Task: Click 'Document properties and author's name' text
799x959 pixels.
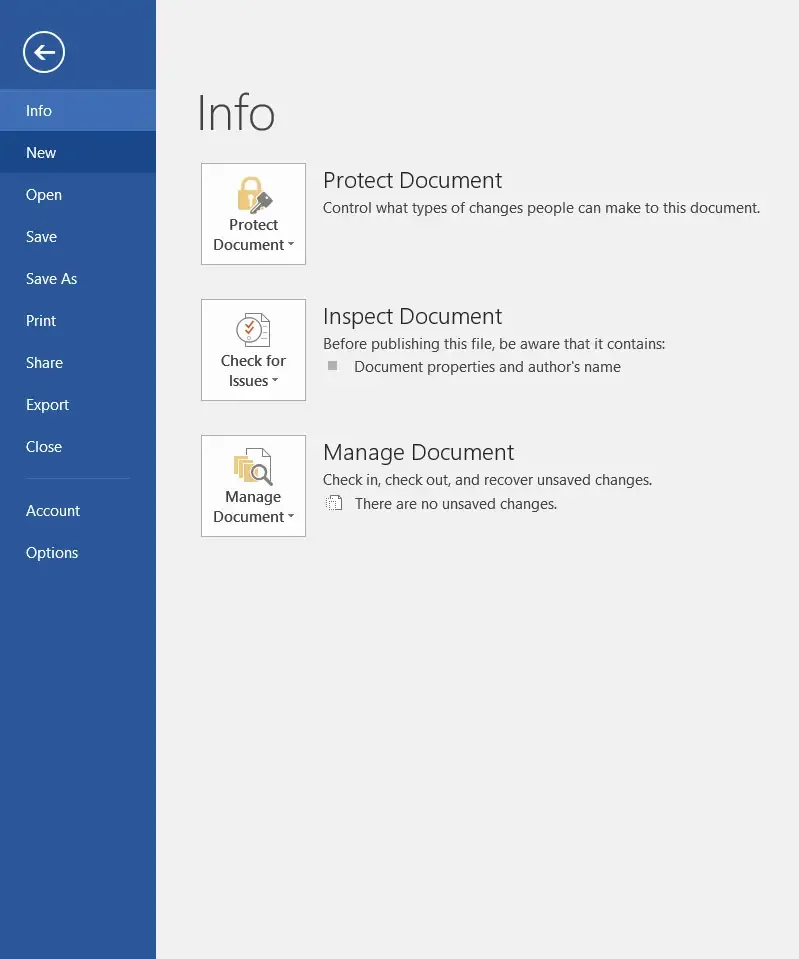Action: [x=487, y=367]
